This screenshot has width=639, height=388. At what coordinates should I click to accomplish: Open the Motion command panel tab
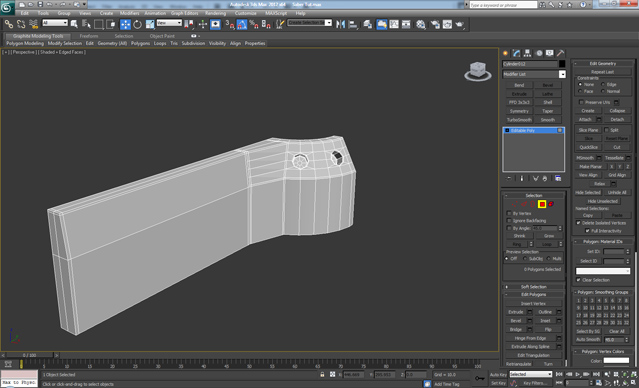pos(539,53)
